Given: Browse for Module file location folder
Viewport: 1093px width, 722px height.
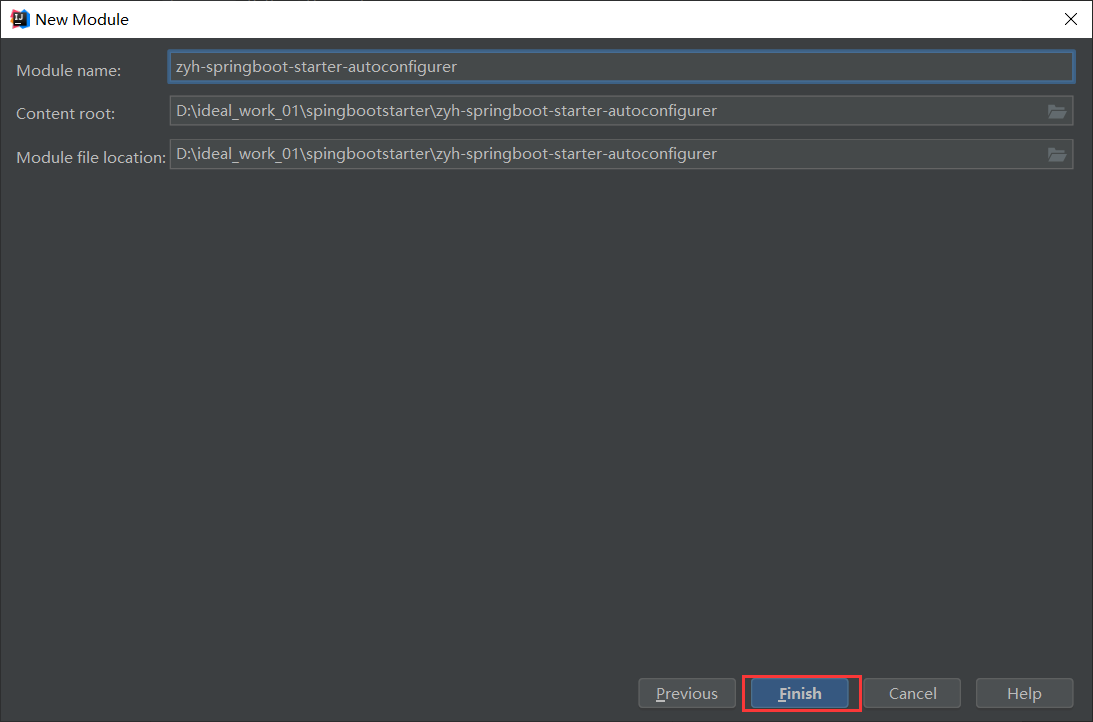Looking at the screenshot, I should (x=1057, y=154).
